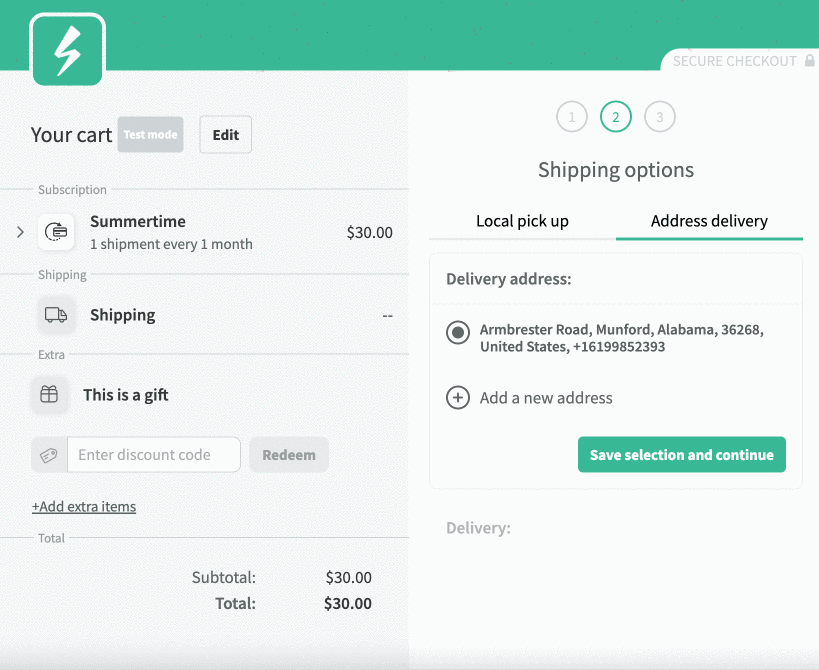This screenshot has width=819, height=670.
Task: Click the Shipping options heading
Action: coord(616,170)
